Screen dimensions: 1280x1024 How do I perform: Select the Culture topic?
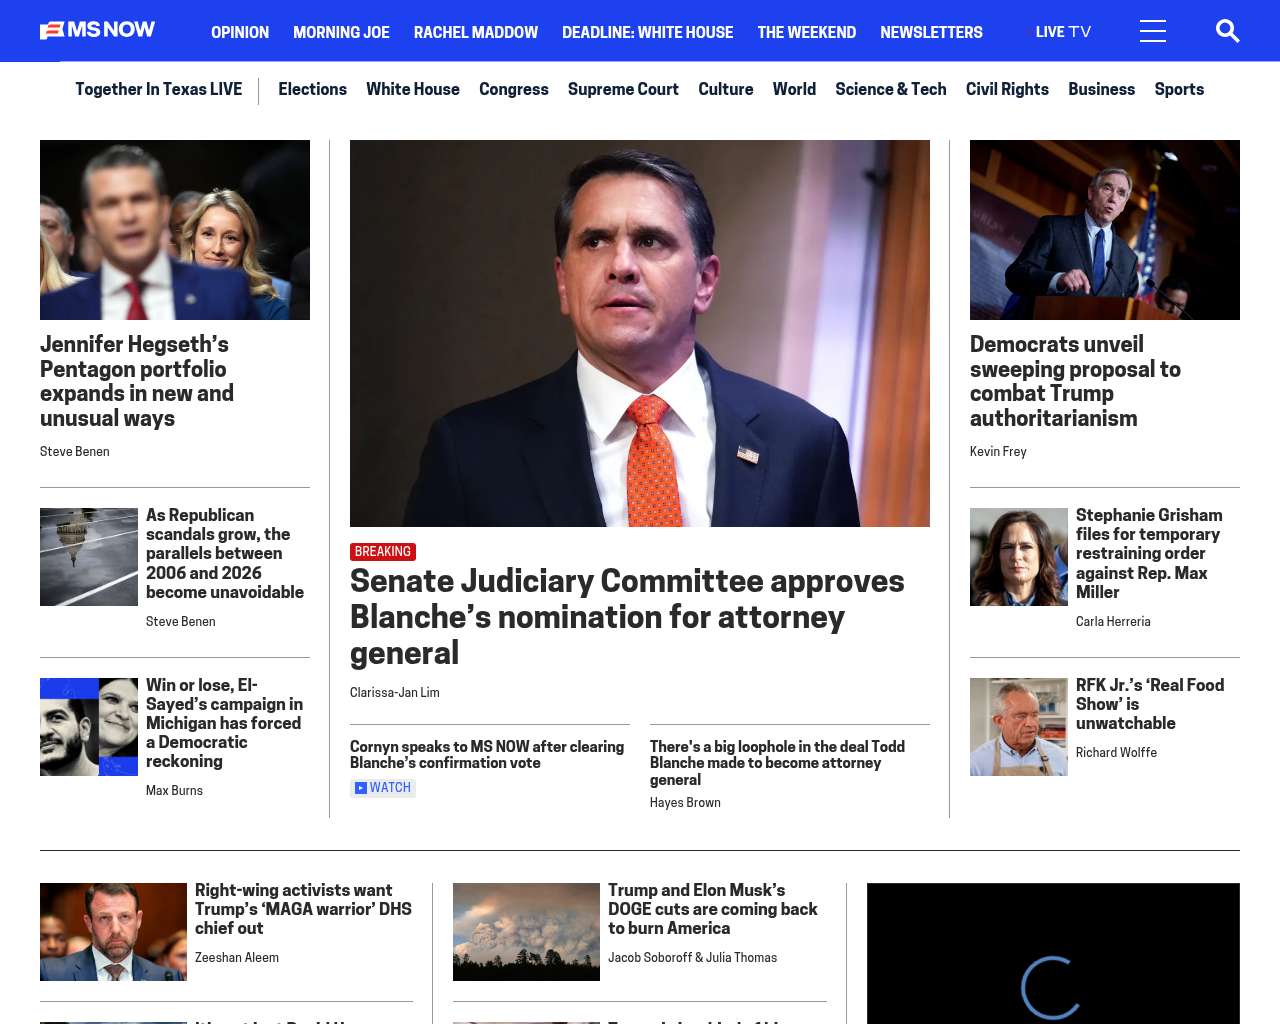coord(726,89)
